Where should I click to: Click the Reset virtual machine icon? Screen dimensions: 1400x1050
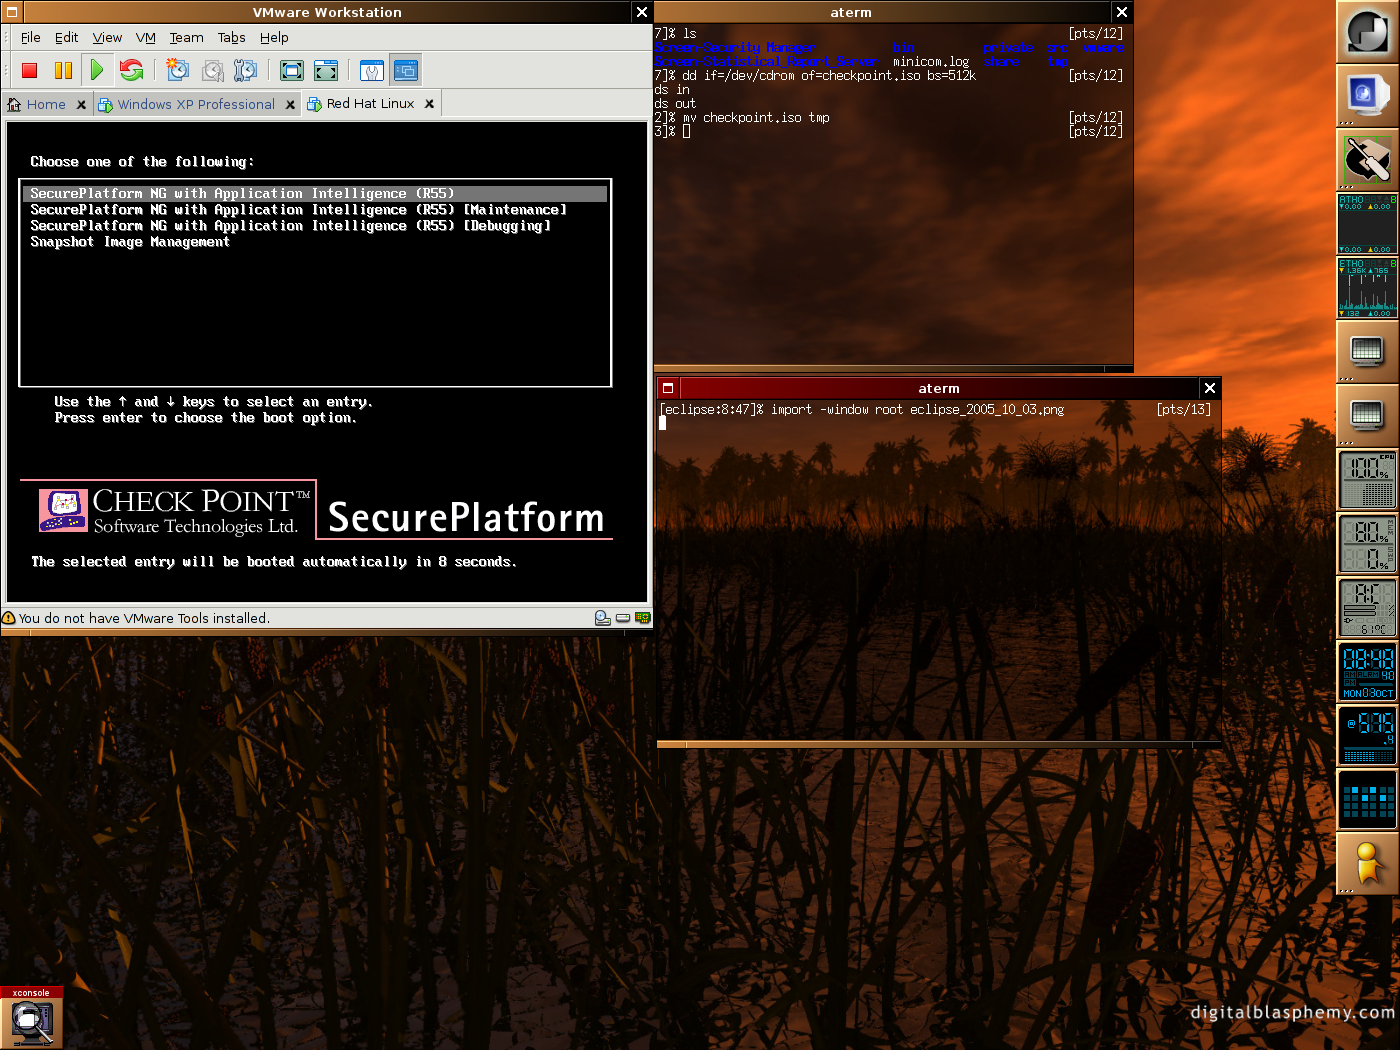point(131,70)
